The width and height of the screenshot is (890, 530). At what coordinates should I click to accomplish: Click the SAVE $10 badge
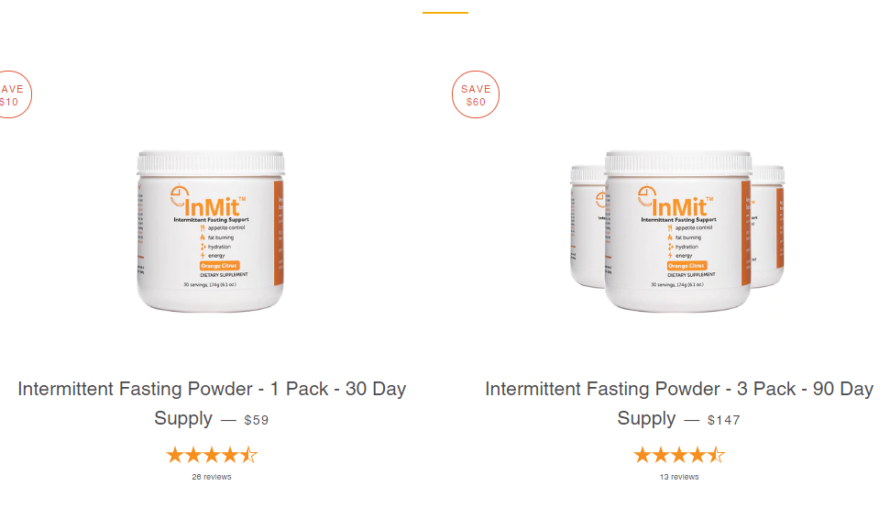pyautogui.click(x=11, y=95)
